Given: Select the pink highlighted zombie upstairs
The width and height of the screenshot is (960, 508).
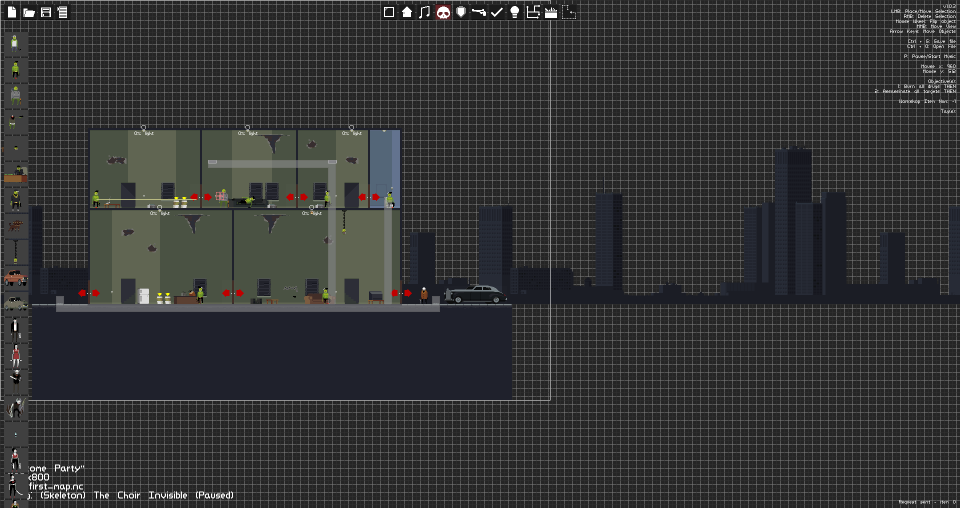Looking at the screenshot, I should [x=223, y=198].
